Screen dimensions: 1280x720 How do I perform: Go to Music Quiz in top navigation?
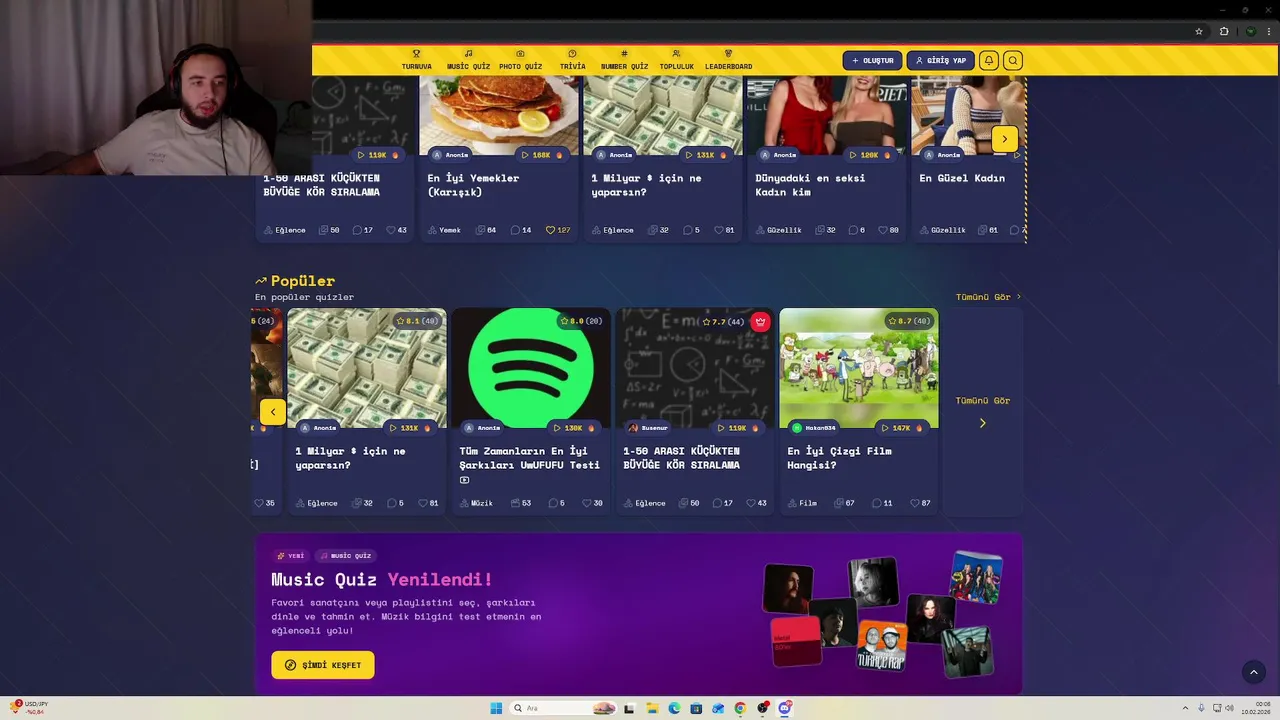[468, 60]
